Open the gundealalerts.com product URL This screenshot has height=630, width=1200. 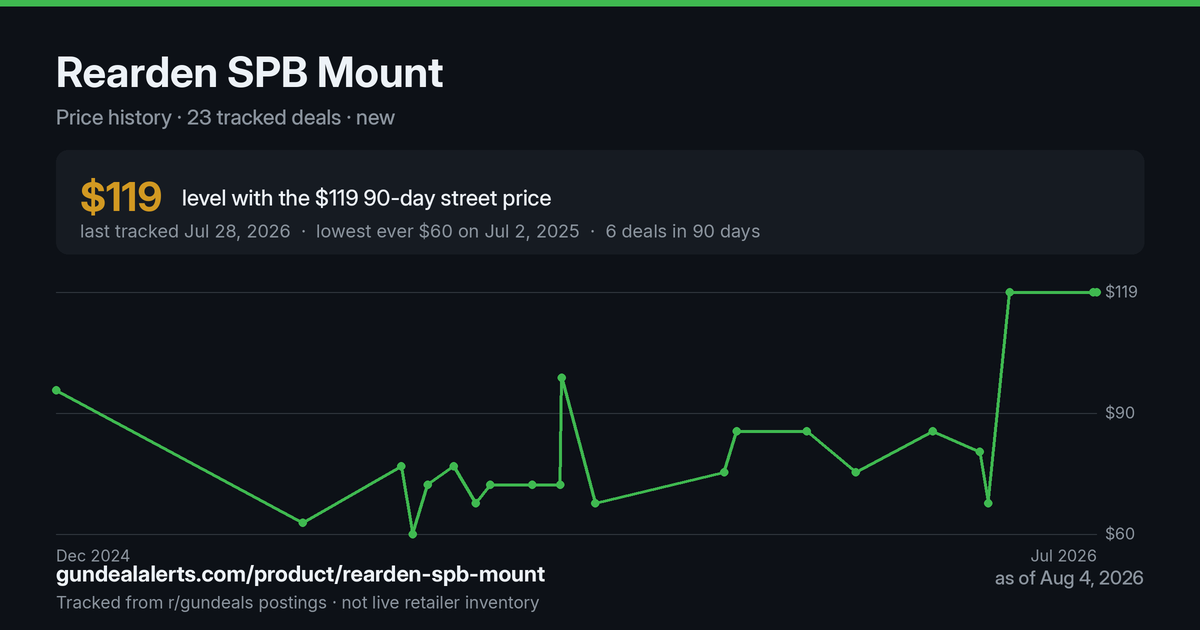click(301, 574)
